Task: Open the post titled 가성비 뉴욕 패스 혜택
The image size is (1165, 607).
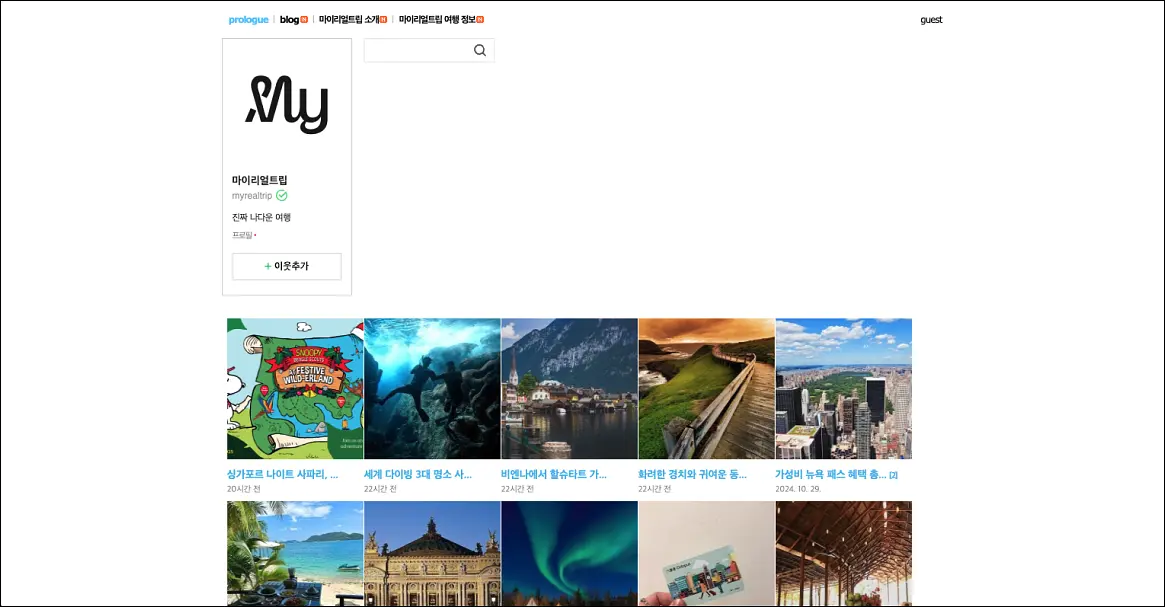Action: pos(831,474)
